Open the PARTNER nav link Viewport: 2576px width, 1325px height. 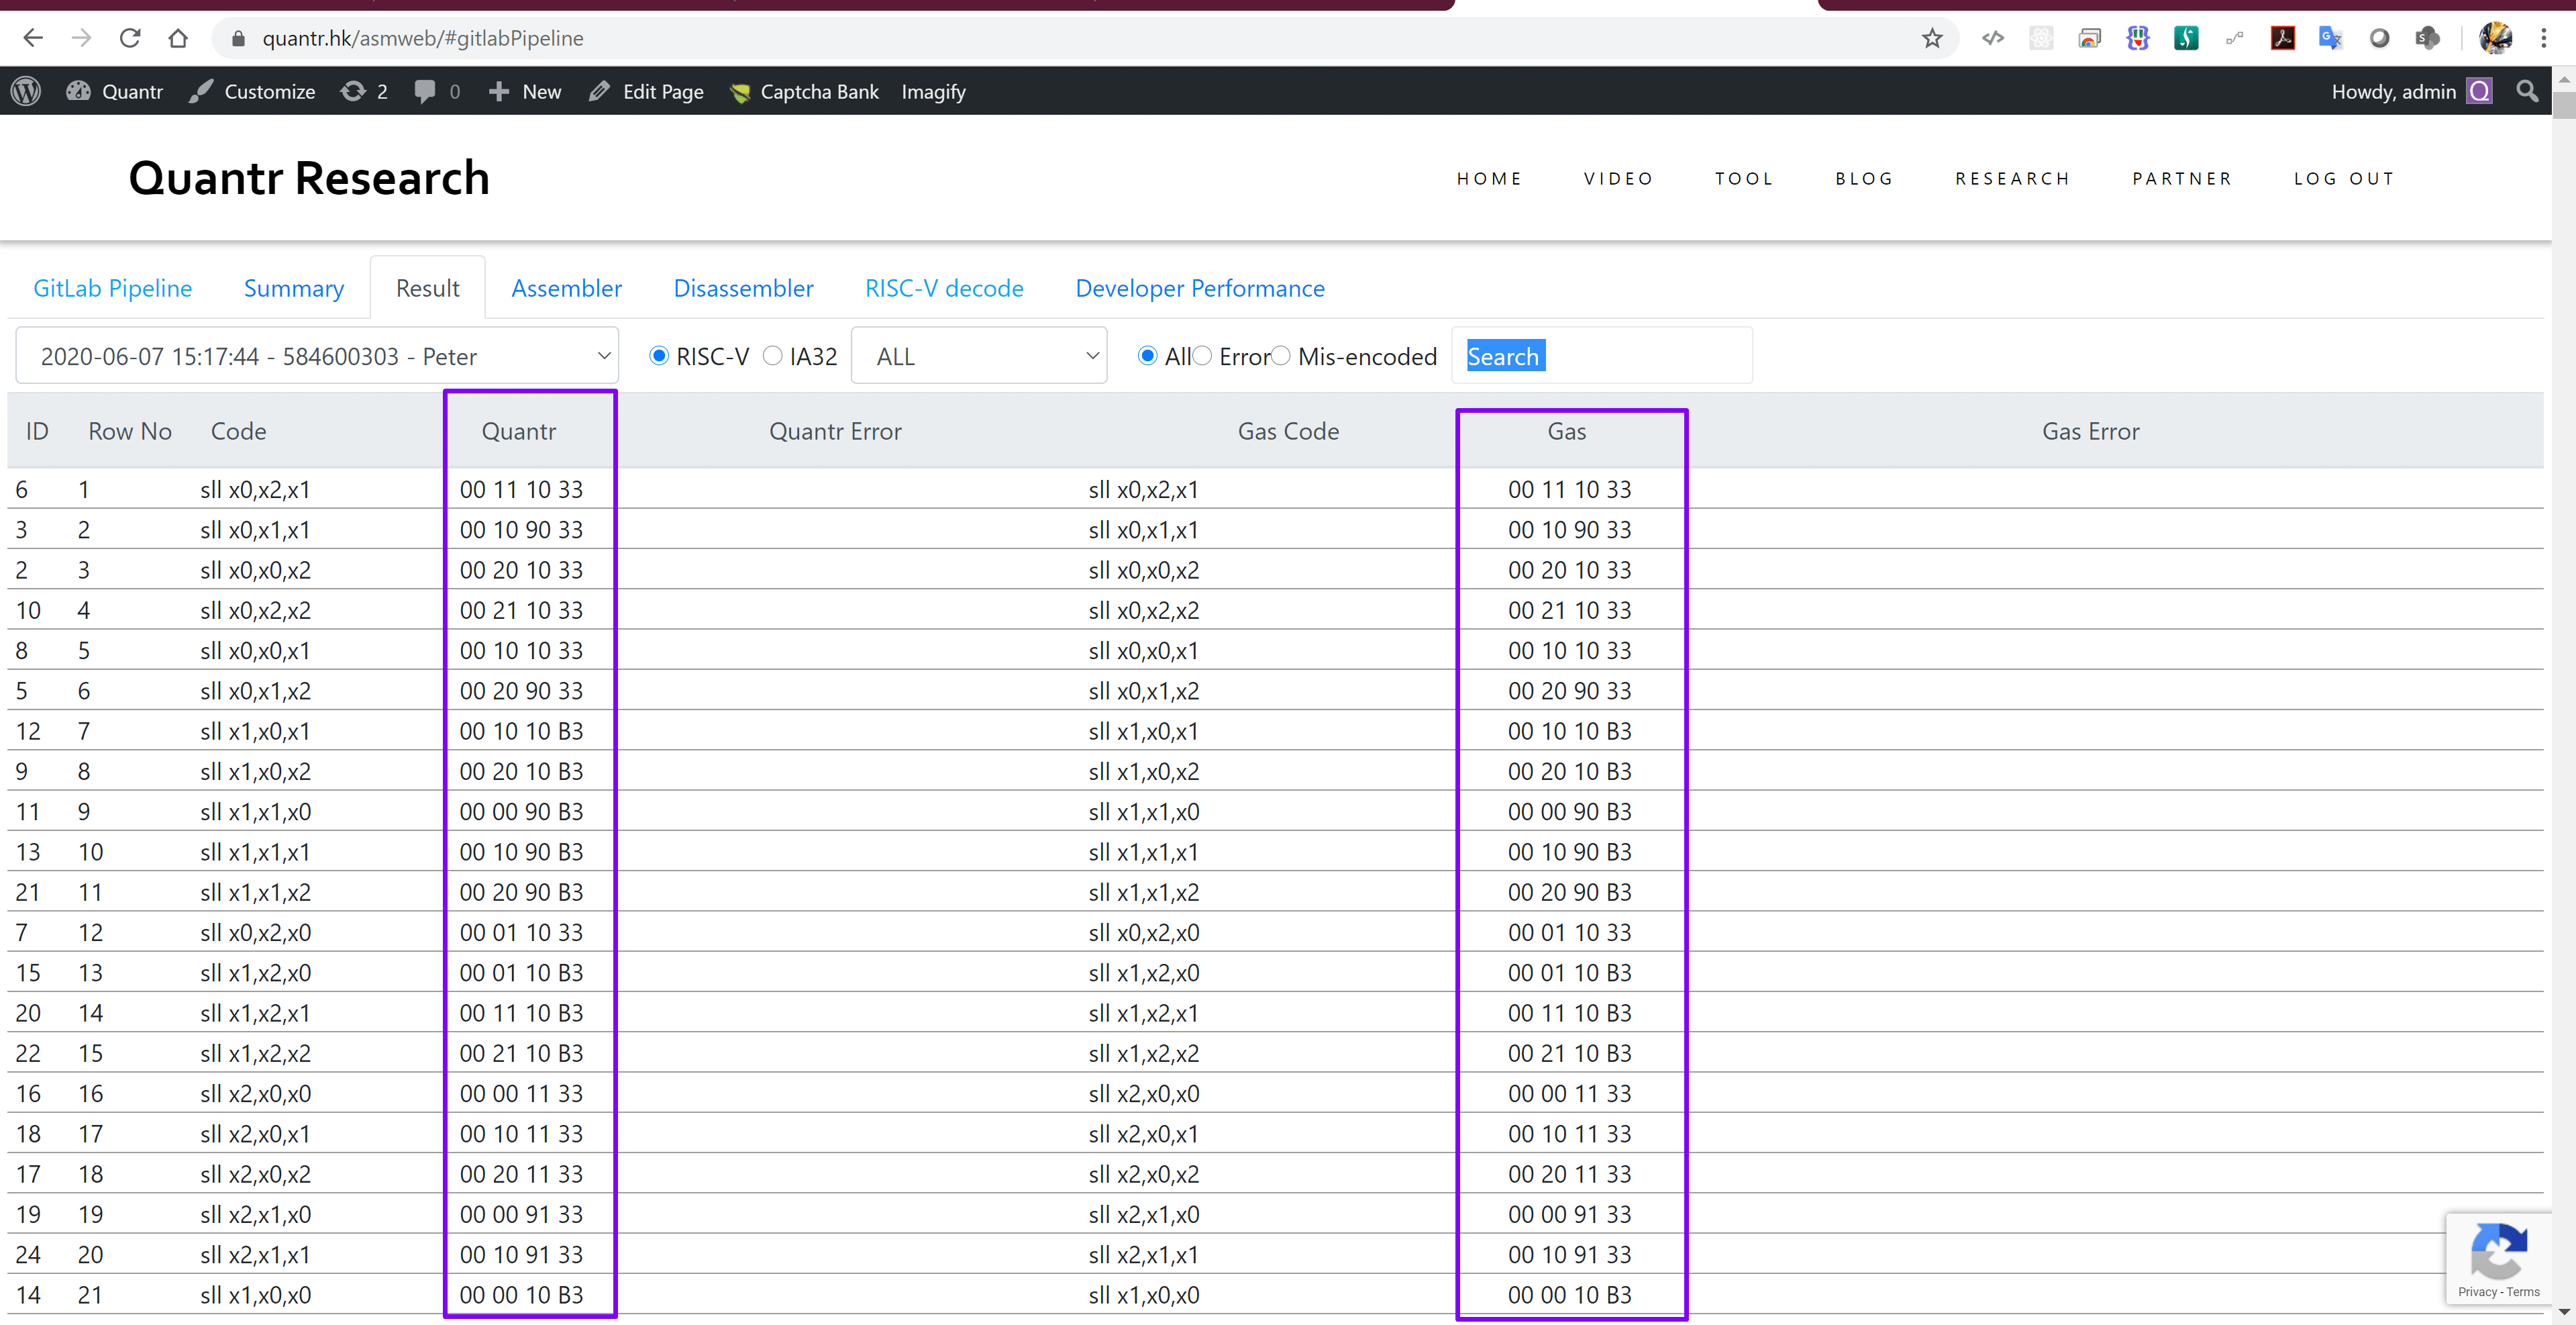[2182, 178]
